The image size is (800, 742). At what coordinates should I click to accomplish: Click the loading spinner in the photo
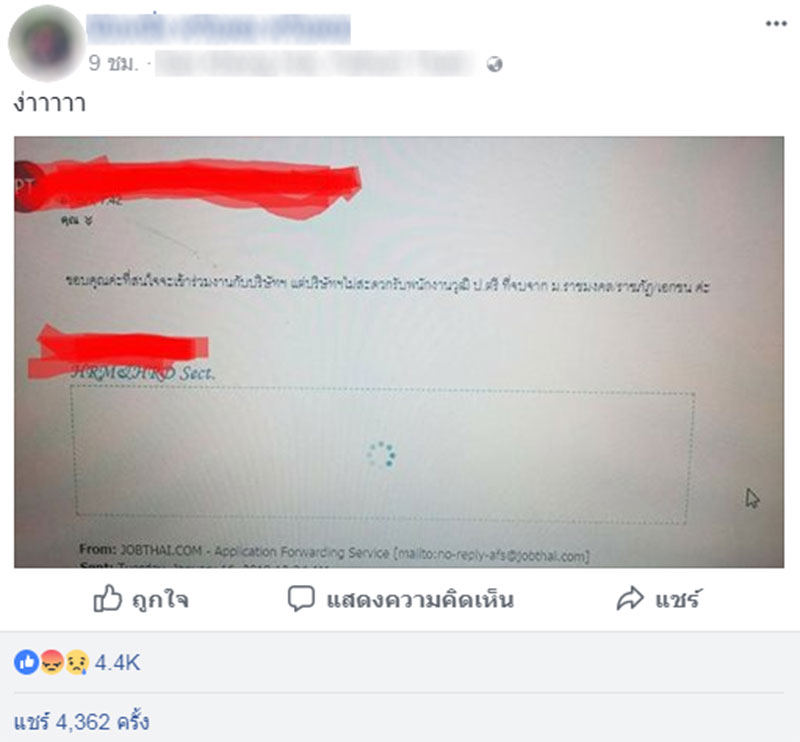(x=381, y=454)
